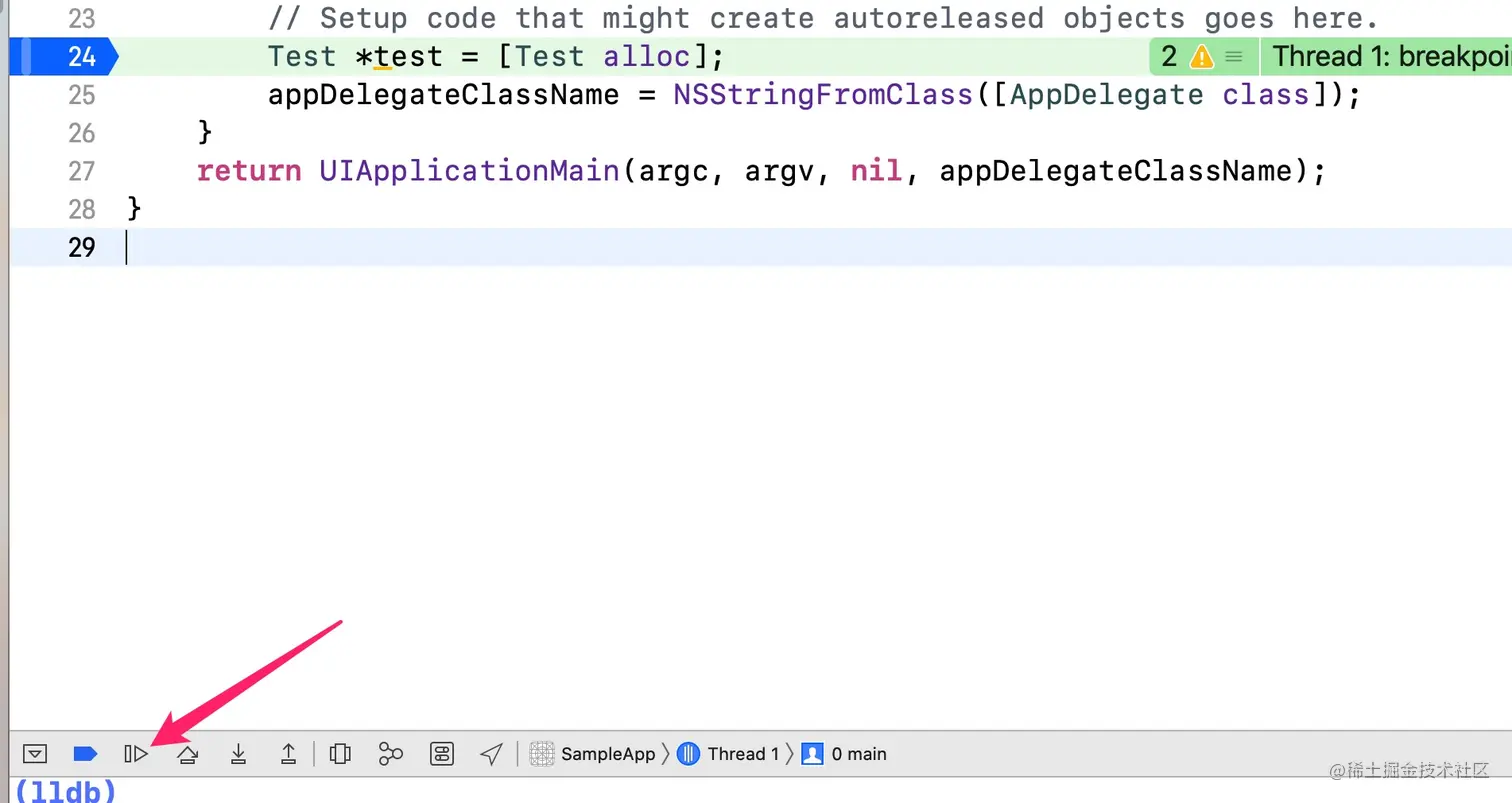Viewport: 1512px width, 803px height.
Task: Click line number 25 in gutter
Action: (81, 95)
